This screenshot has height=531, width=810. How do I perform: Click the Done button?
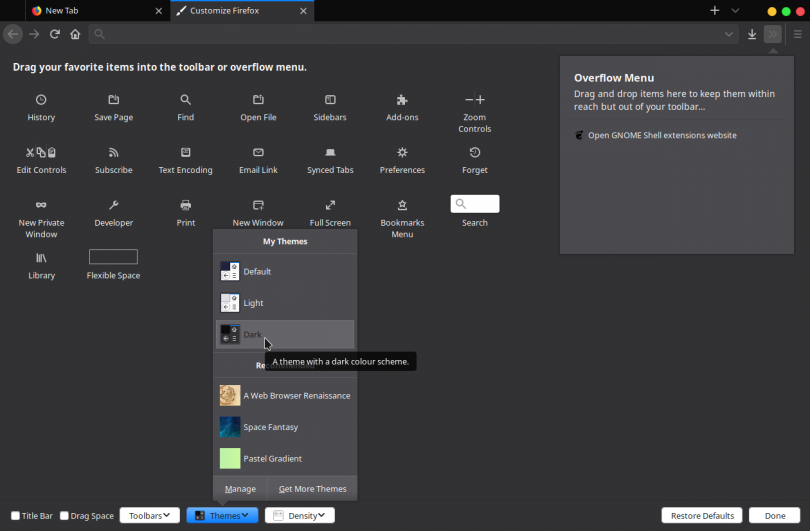point(775,516)
